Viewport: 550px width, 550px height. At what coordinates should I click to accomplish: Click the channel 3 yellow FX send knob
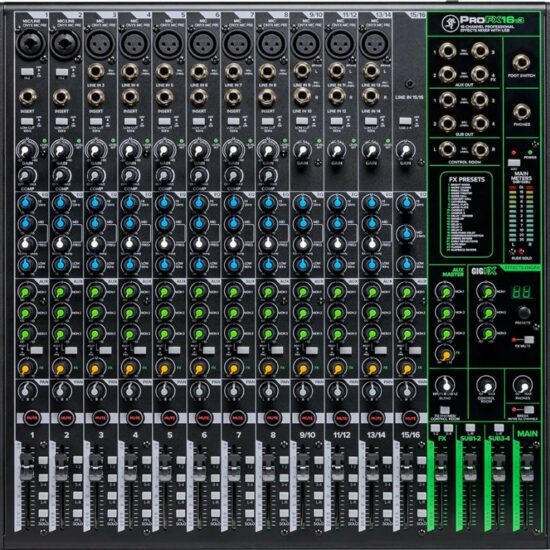tap(95, 368)
